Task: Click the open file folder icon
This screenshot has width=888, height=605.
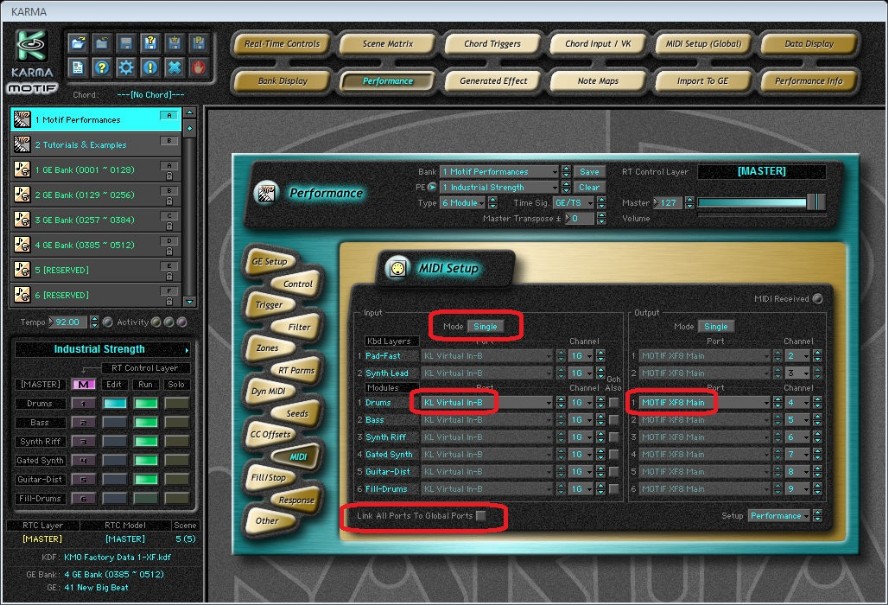Action: pyautogui.click(x=78, y=43)
